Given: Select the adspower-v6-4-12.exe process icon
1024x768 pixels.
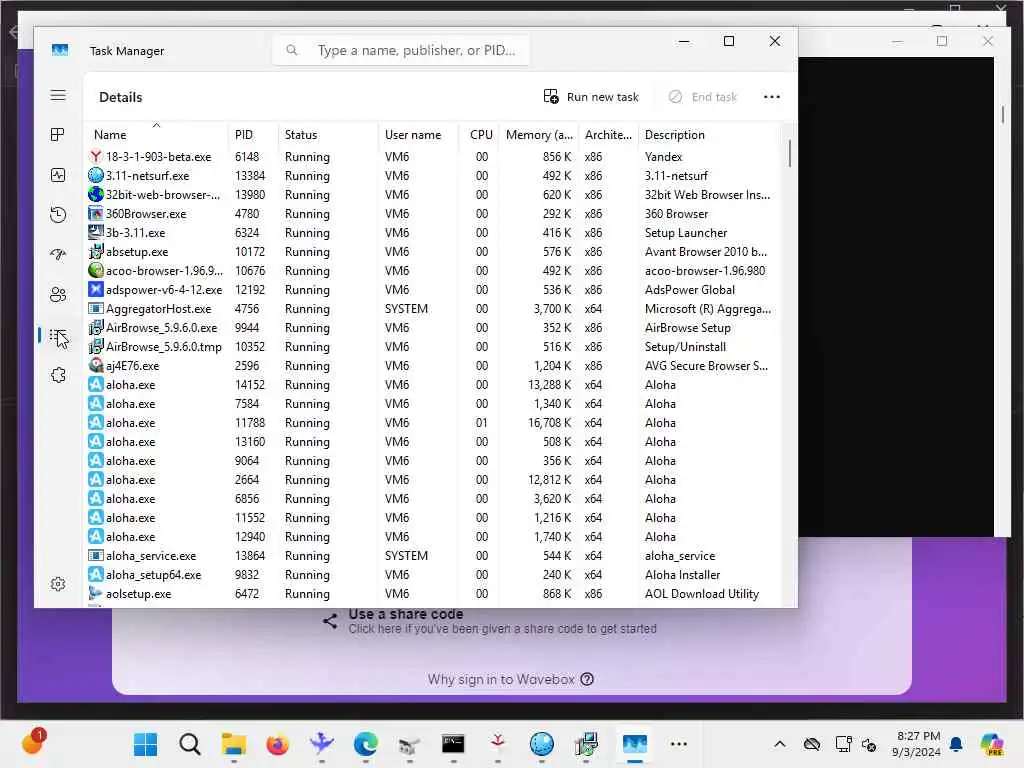Looking at the screenshot, I should tap(95, 289).
